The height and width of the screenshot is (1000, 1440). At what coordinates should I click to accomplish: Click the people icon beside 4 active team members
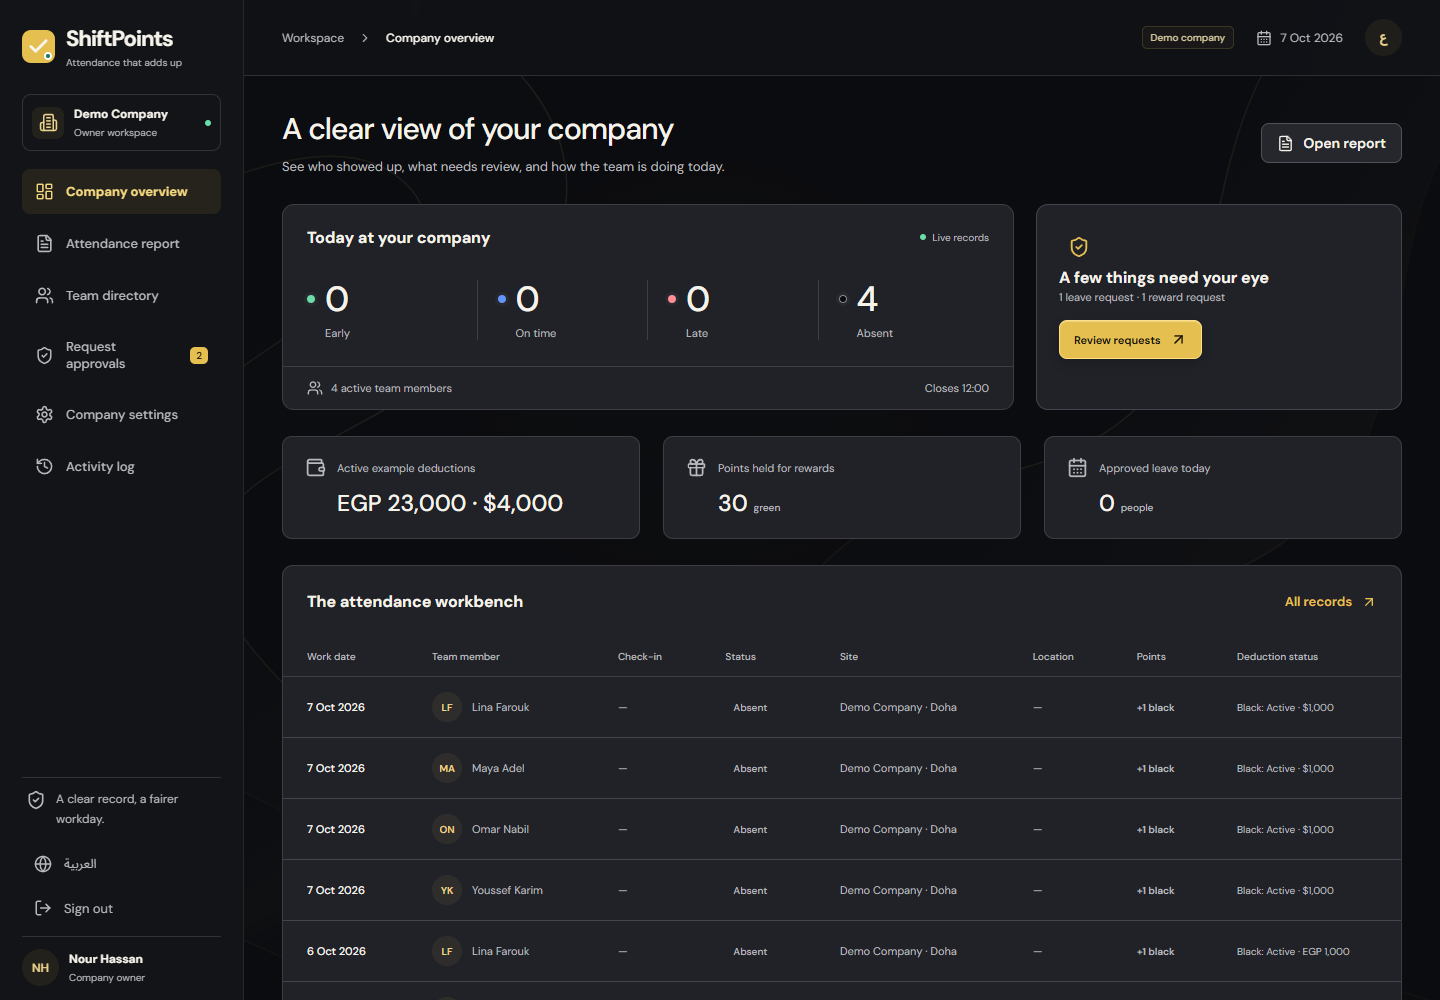point(315,388)
